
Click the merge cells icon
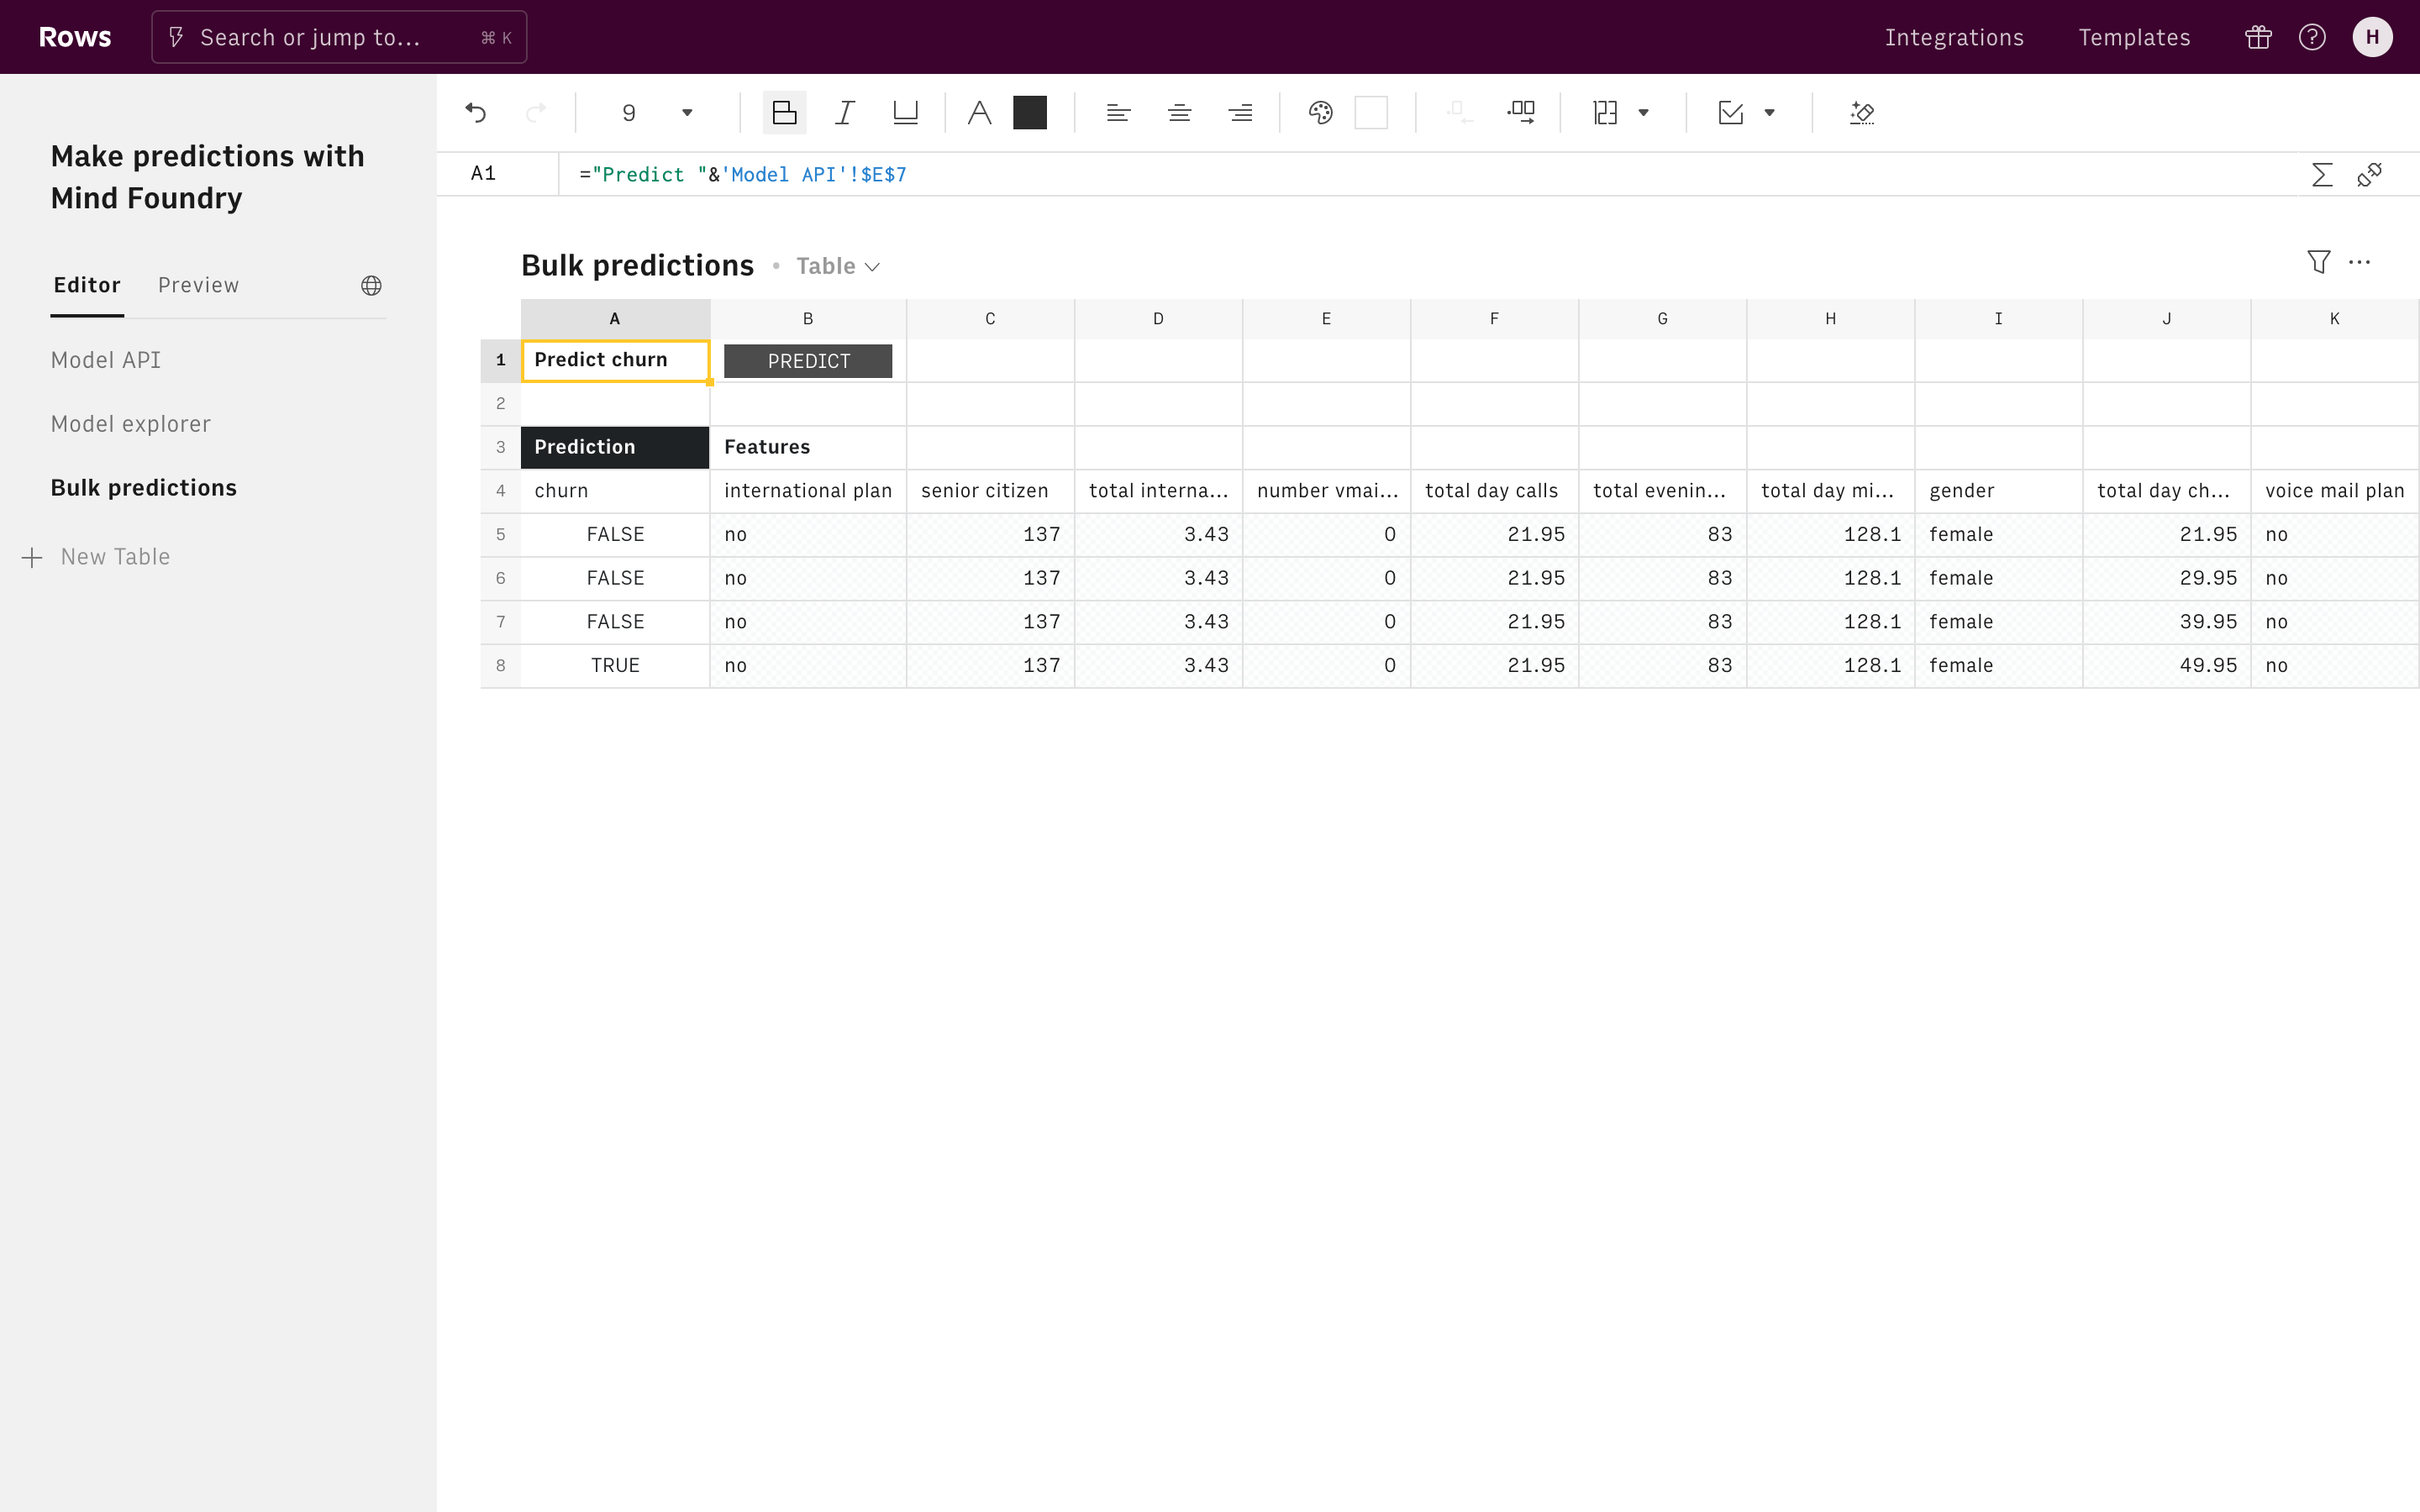[1521, 113]
